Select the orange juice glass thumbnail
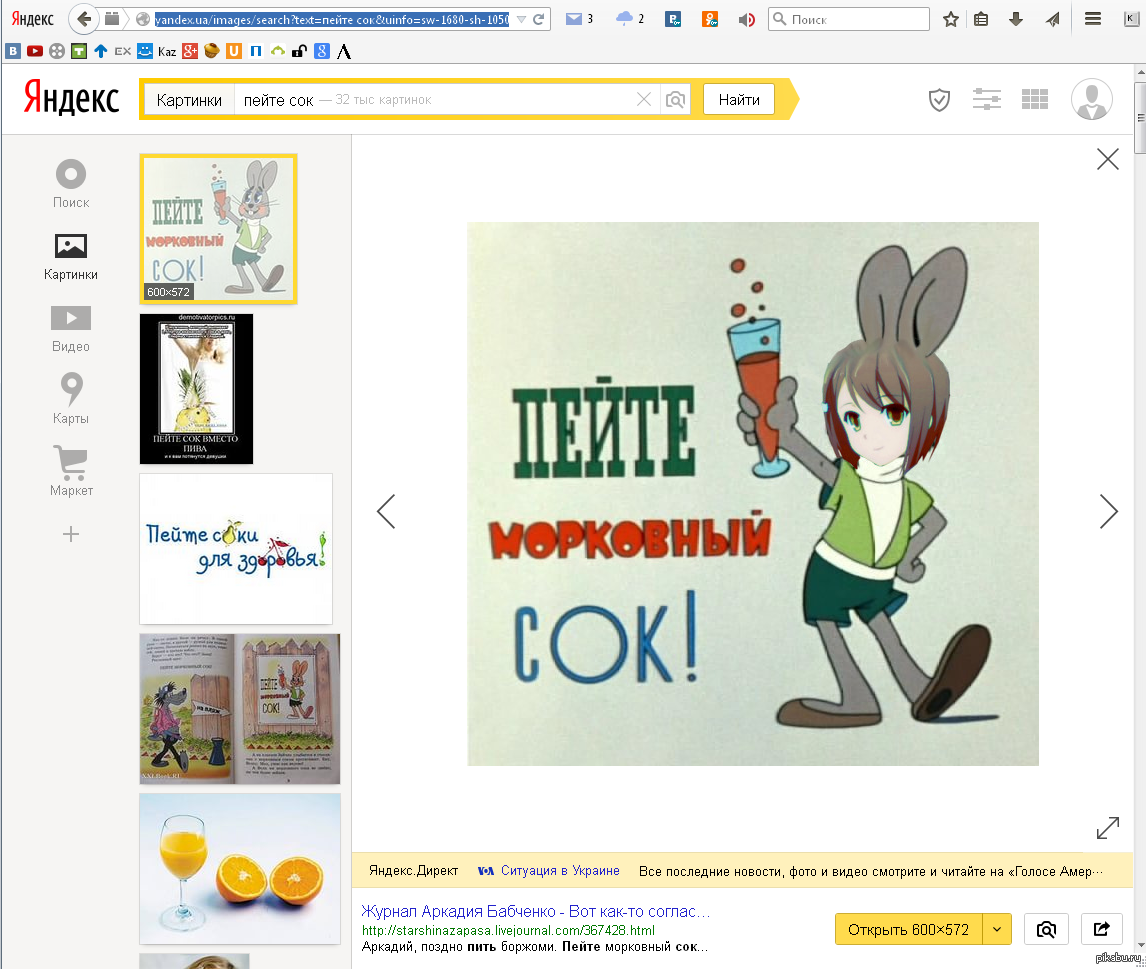The image size is (1146, 969). coord(239,869)
